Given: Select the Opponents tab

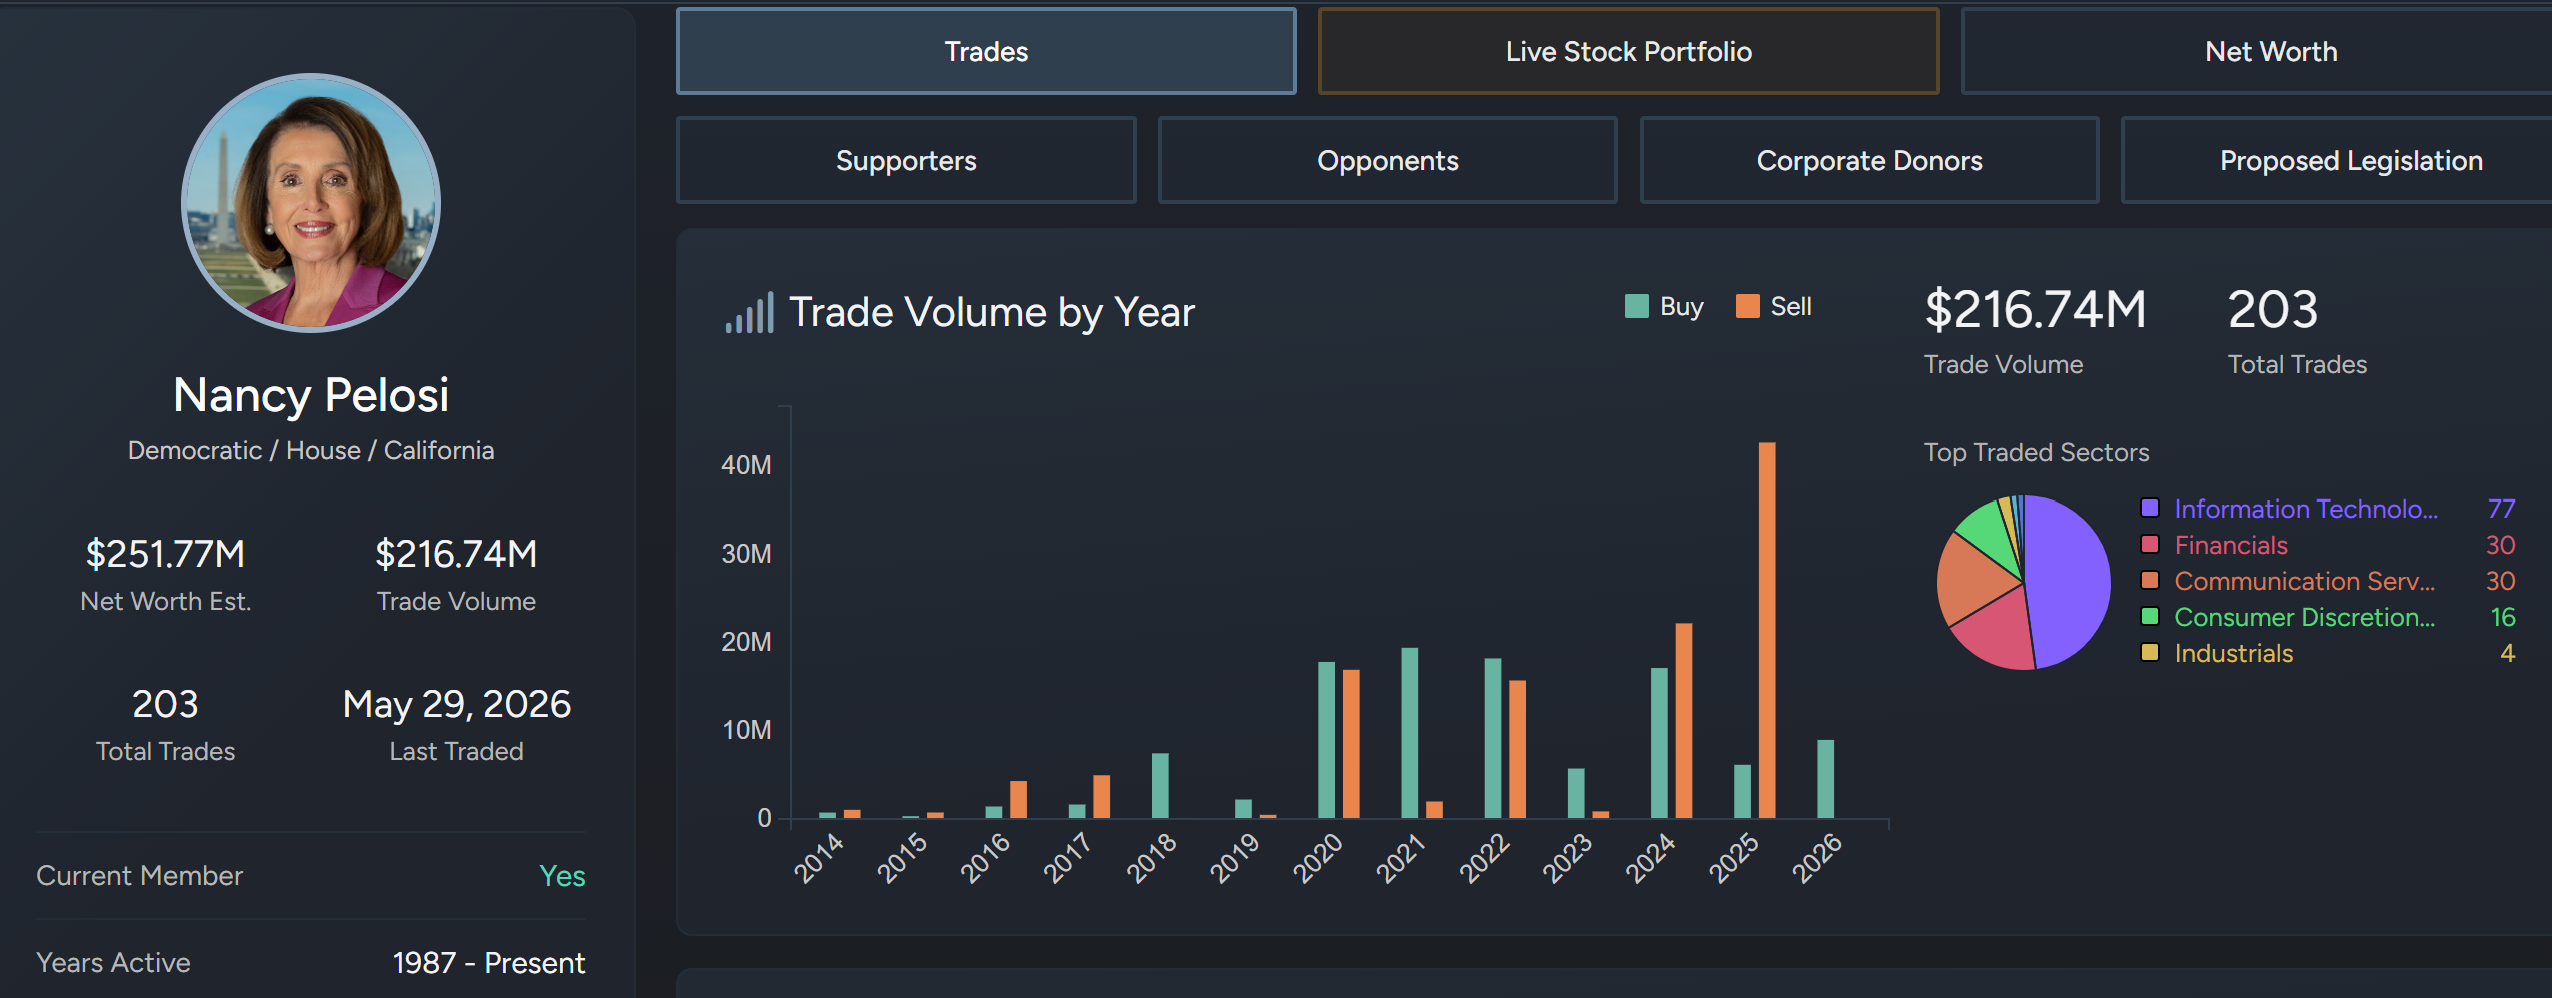Looking at the screenshot, I should 1387,160.
